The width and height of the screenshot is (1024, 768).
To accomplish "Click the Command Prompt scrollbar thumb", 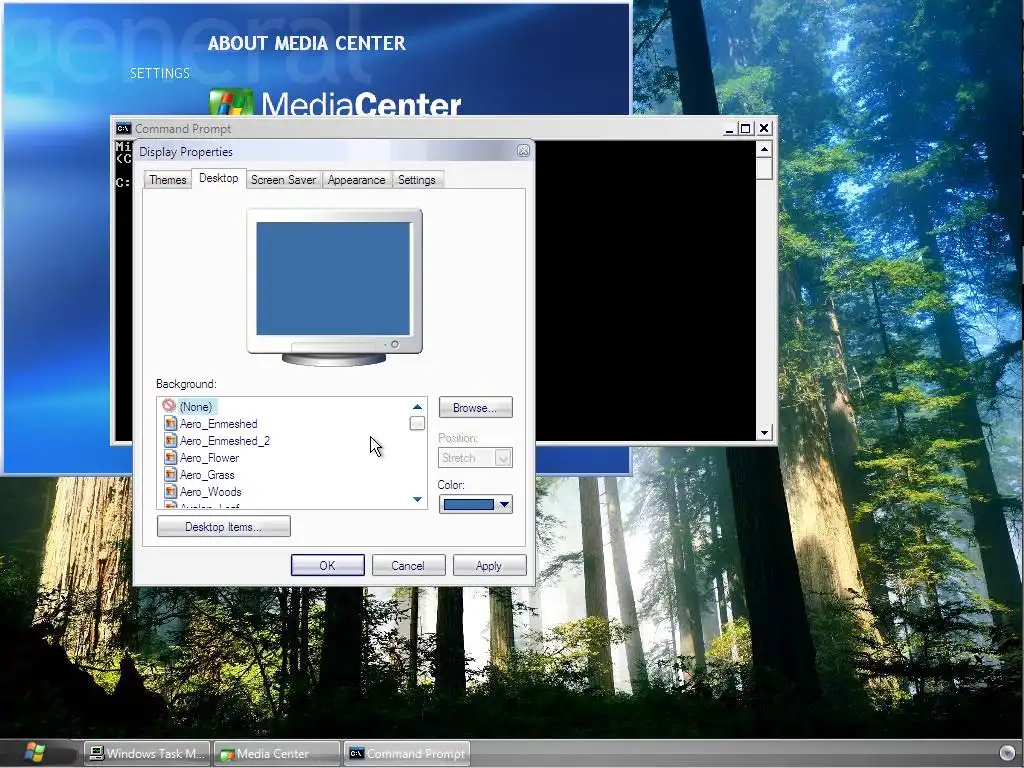I will (765, 168).
